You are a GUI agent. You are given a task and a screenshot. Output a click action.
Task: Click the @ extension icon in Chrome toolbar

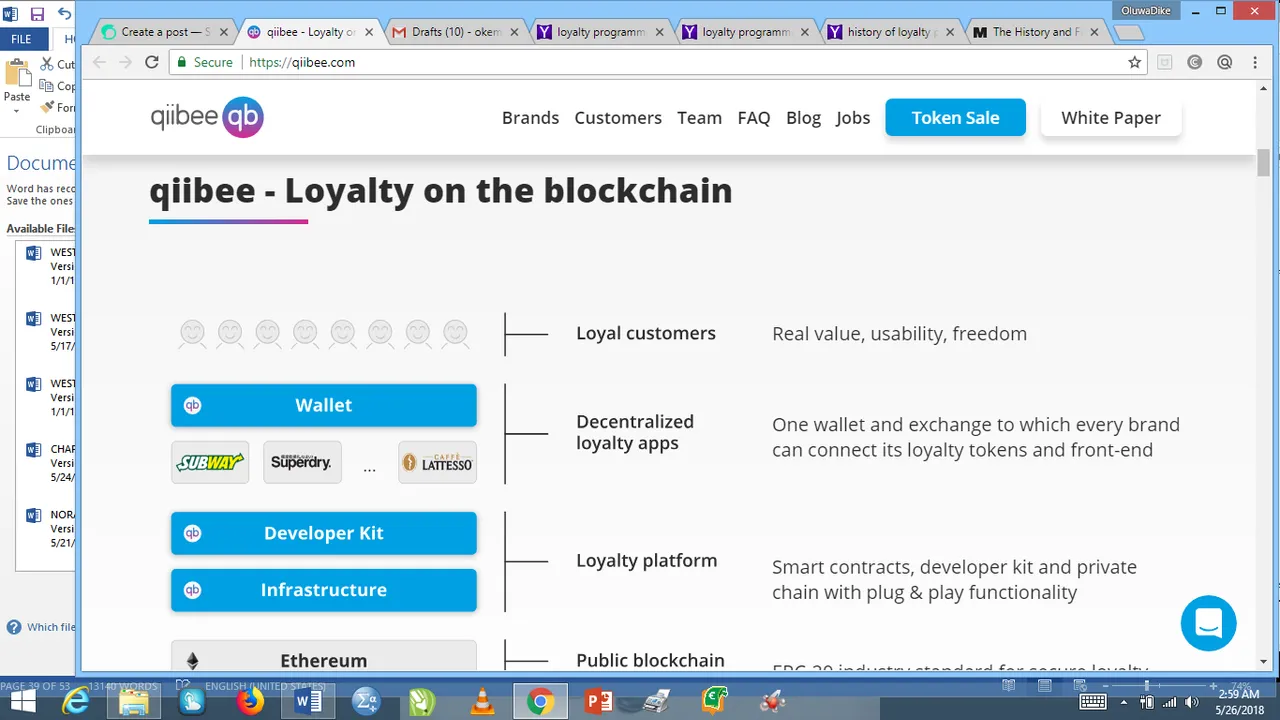coord(1224,62)
